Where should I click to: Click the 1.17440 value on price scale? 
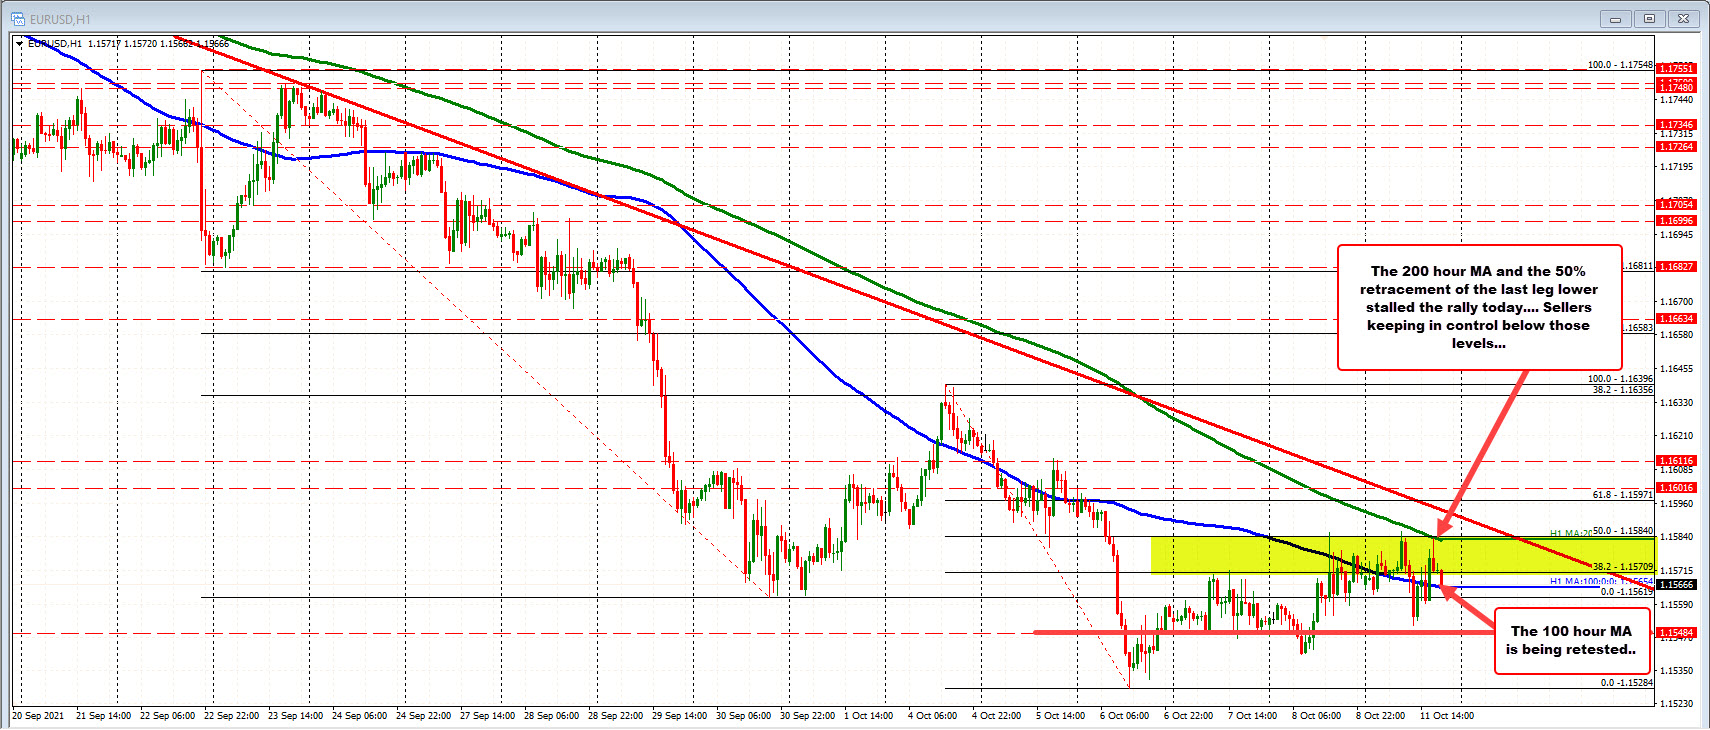tap(1676, 100)
